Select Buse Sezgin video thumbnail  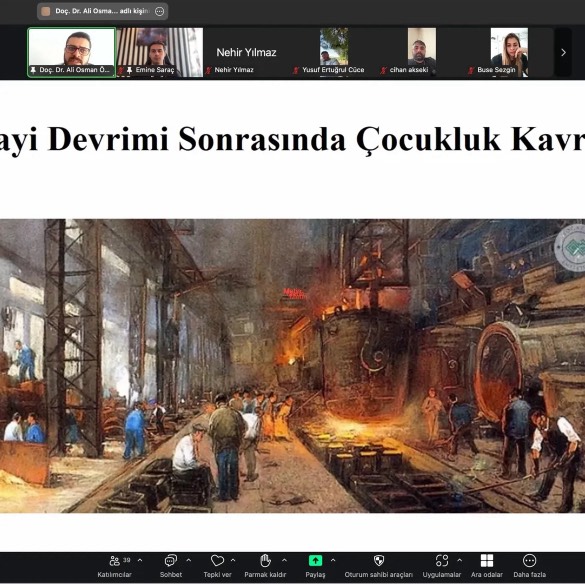pos(509,52)
